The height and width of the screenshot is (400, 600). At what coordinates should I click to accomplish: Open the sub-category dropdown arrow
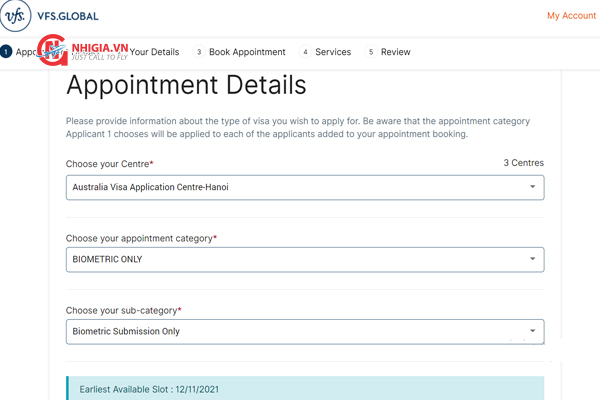pyautogui.click(x=532, y=331)
